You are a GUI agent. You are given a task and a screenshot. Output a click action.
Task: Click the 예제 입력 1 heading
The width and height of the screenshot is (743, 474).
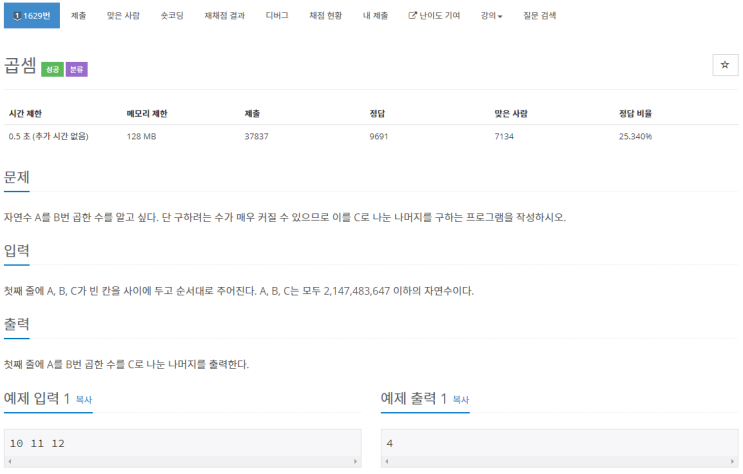(37, 398)
